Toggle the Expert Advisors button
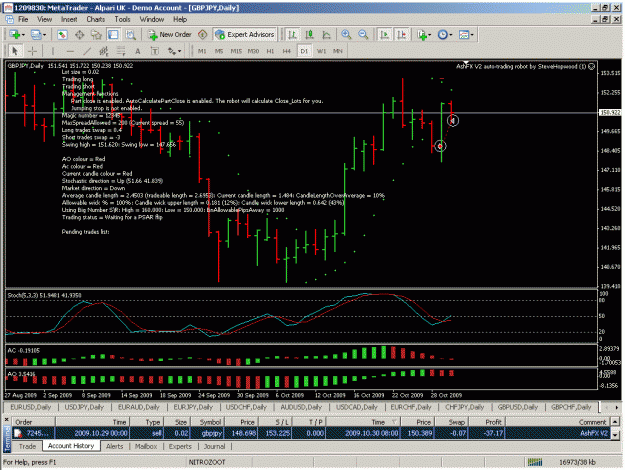This screenshot has width=625, height=470. pos(245,35)
